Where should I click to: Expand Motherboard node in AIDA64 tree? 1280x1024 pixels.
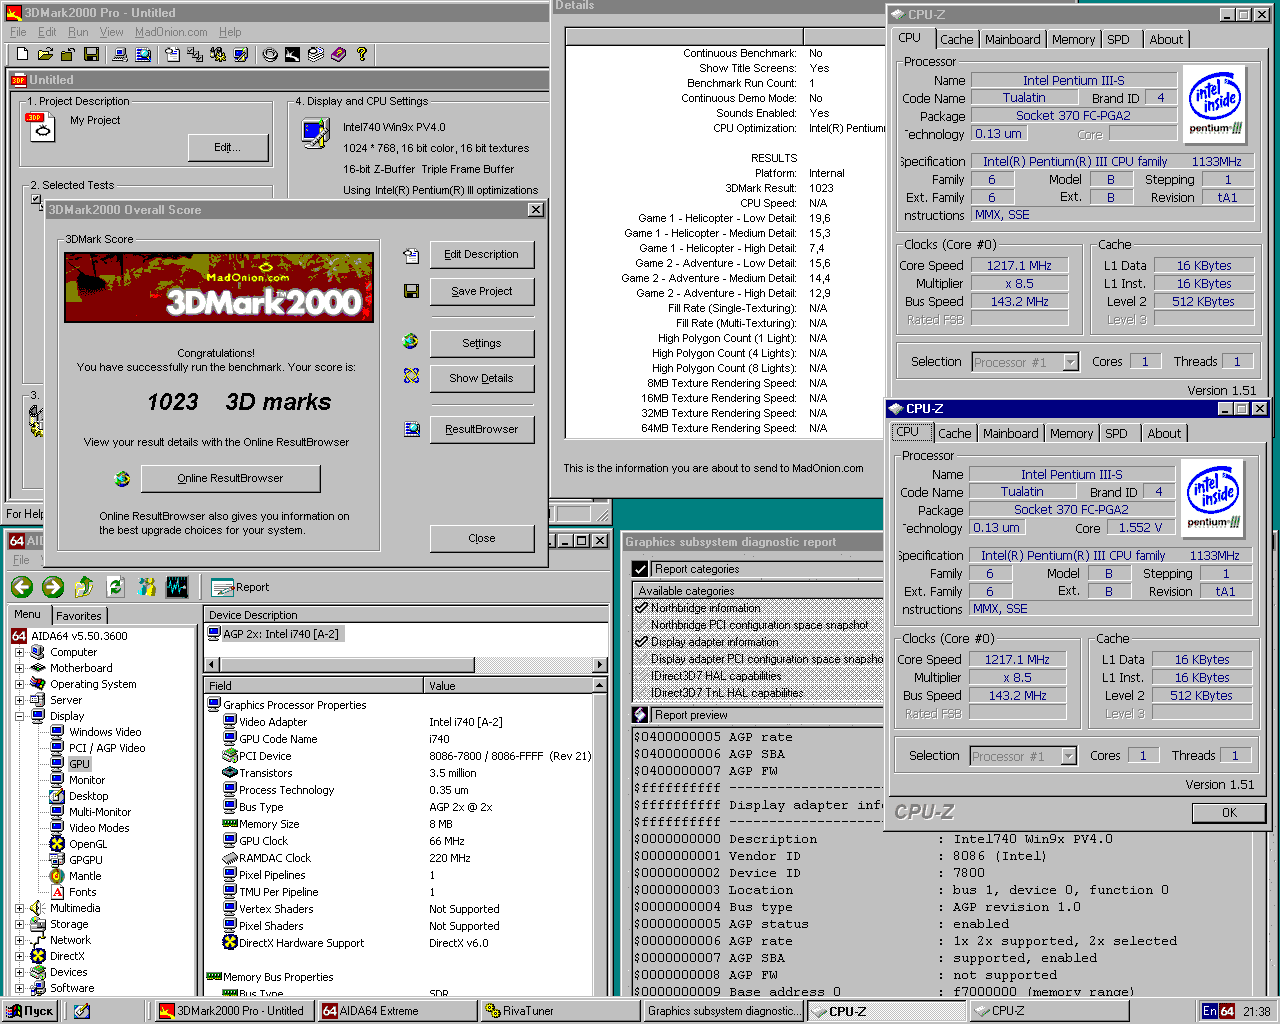click(x=19, y=668)
